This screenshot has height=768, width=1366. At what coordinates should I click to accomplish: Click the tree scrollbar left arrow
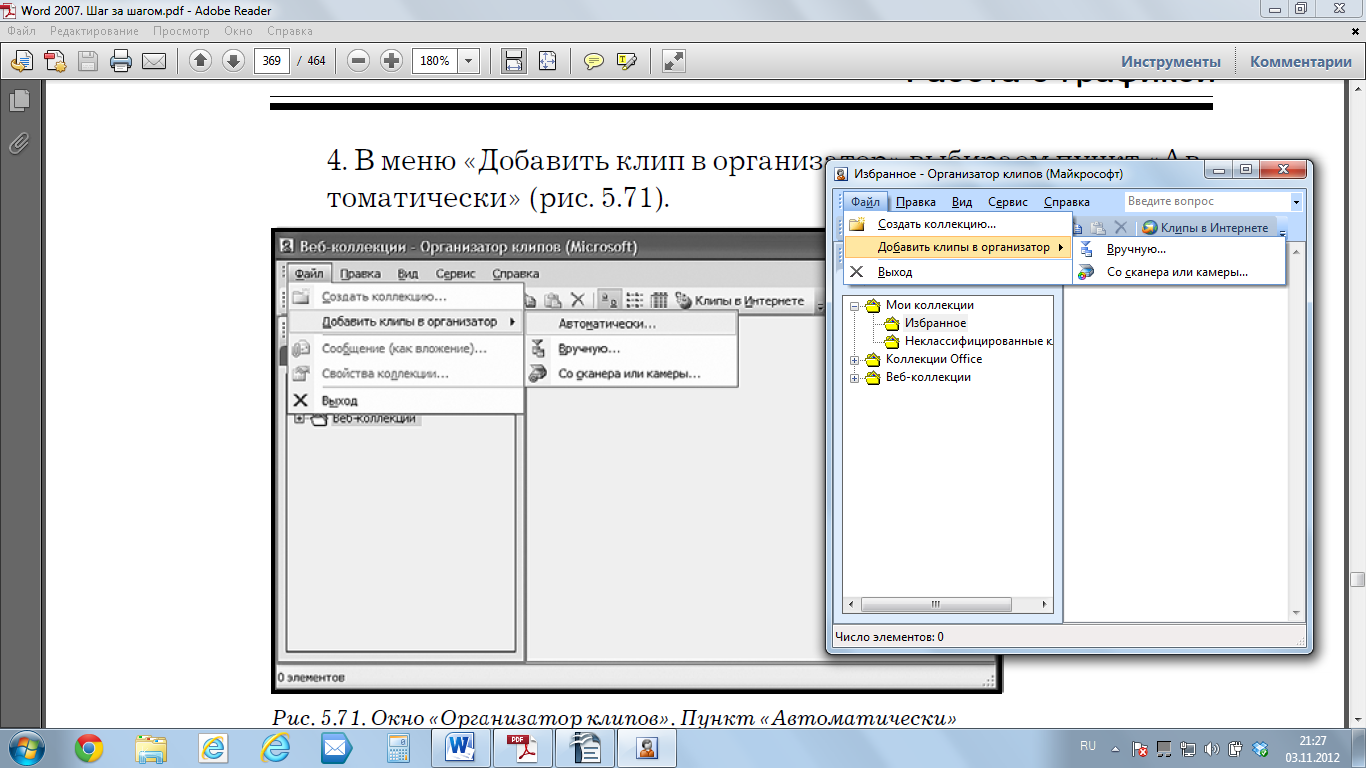851,605
